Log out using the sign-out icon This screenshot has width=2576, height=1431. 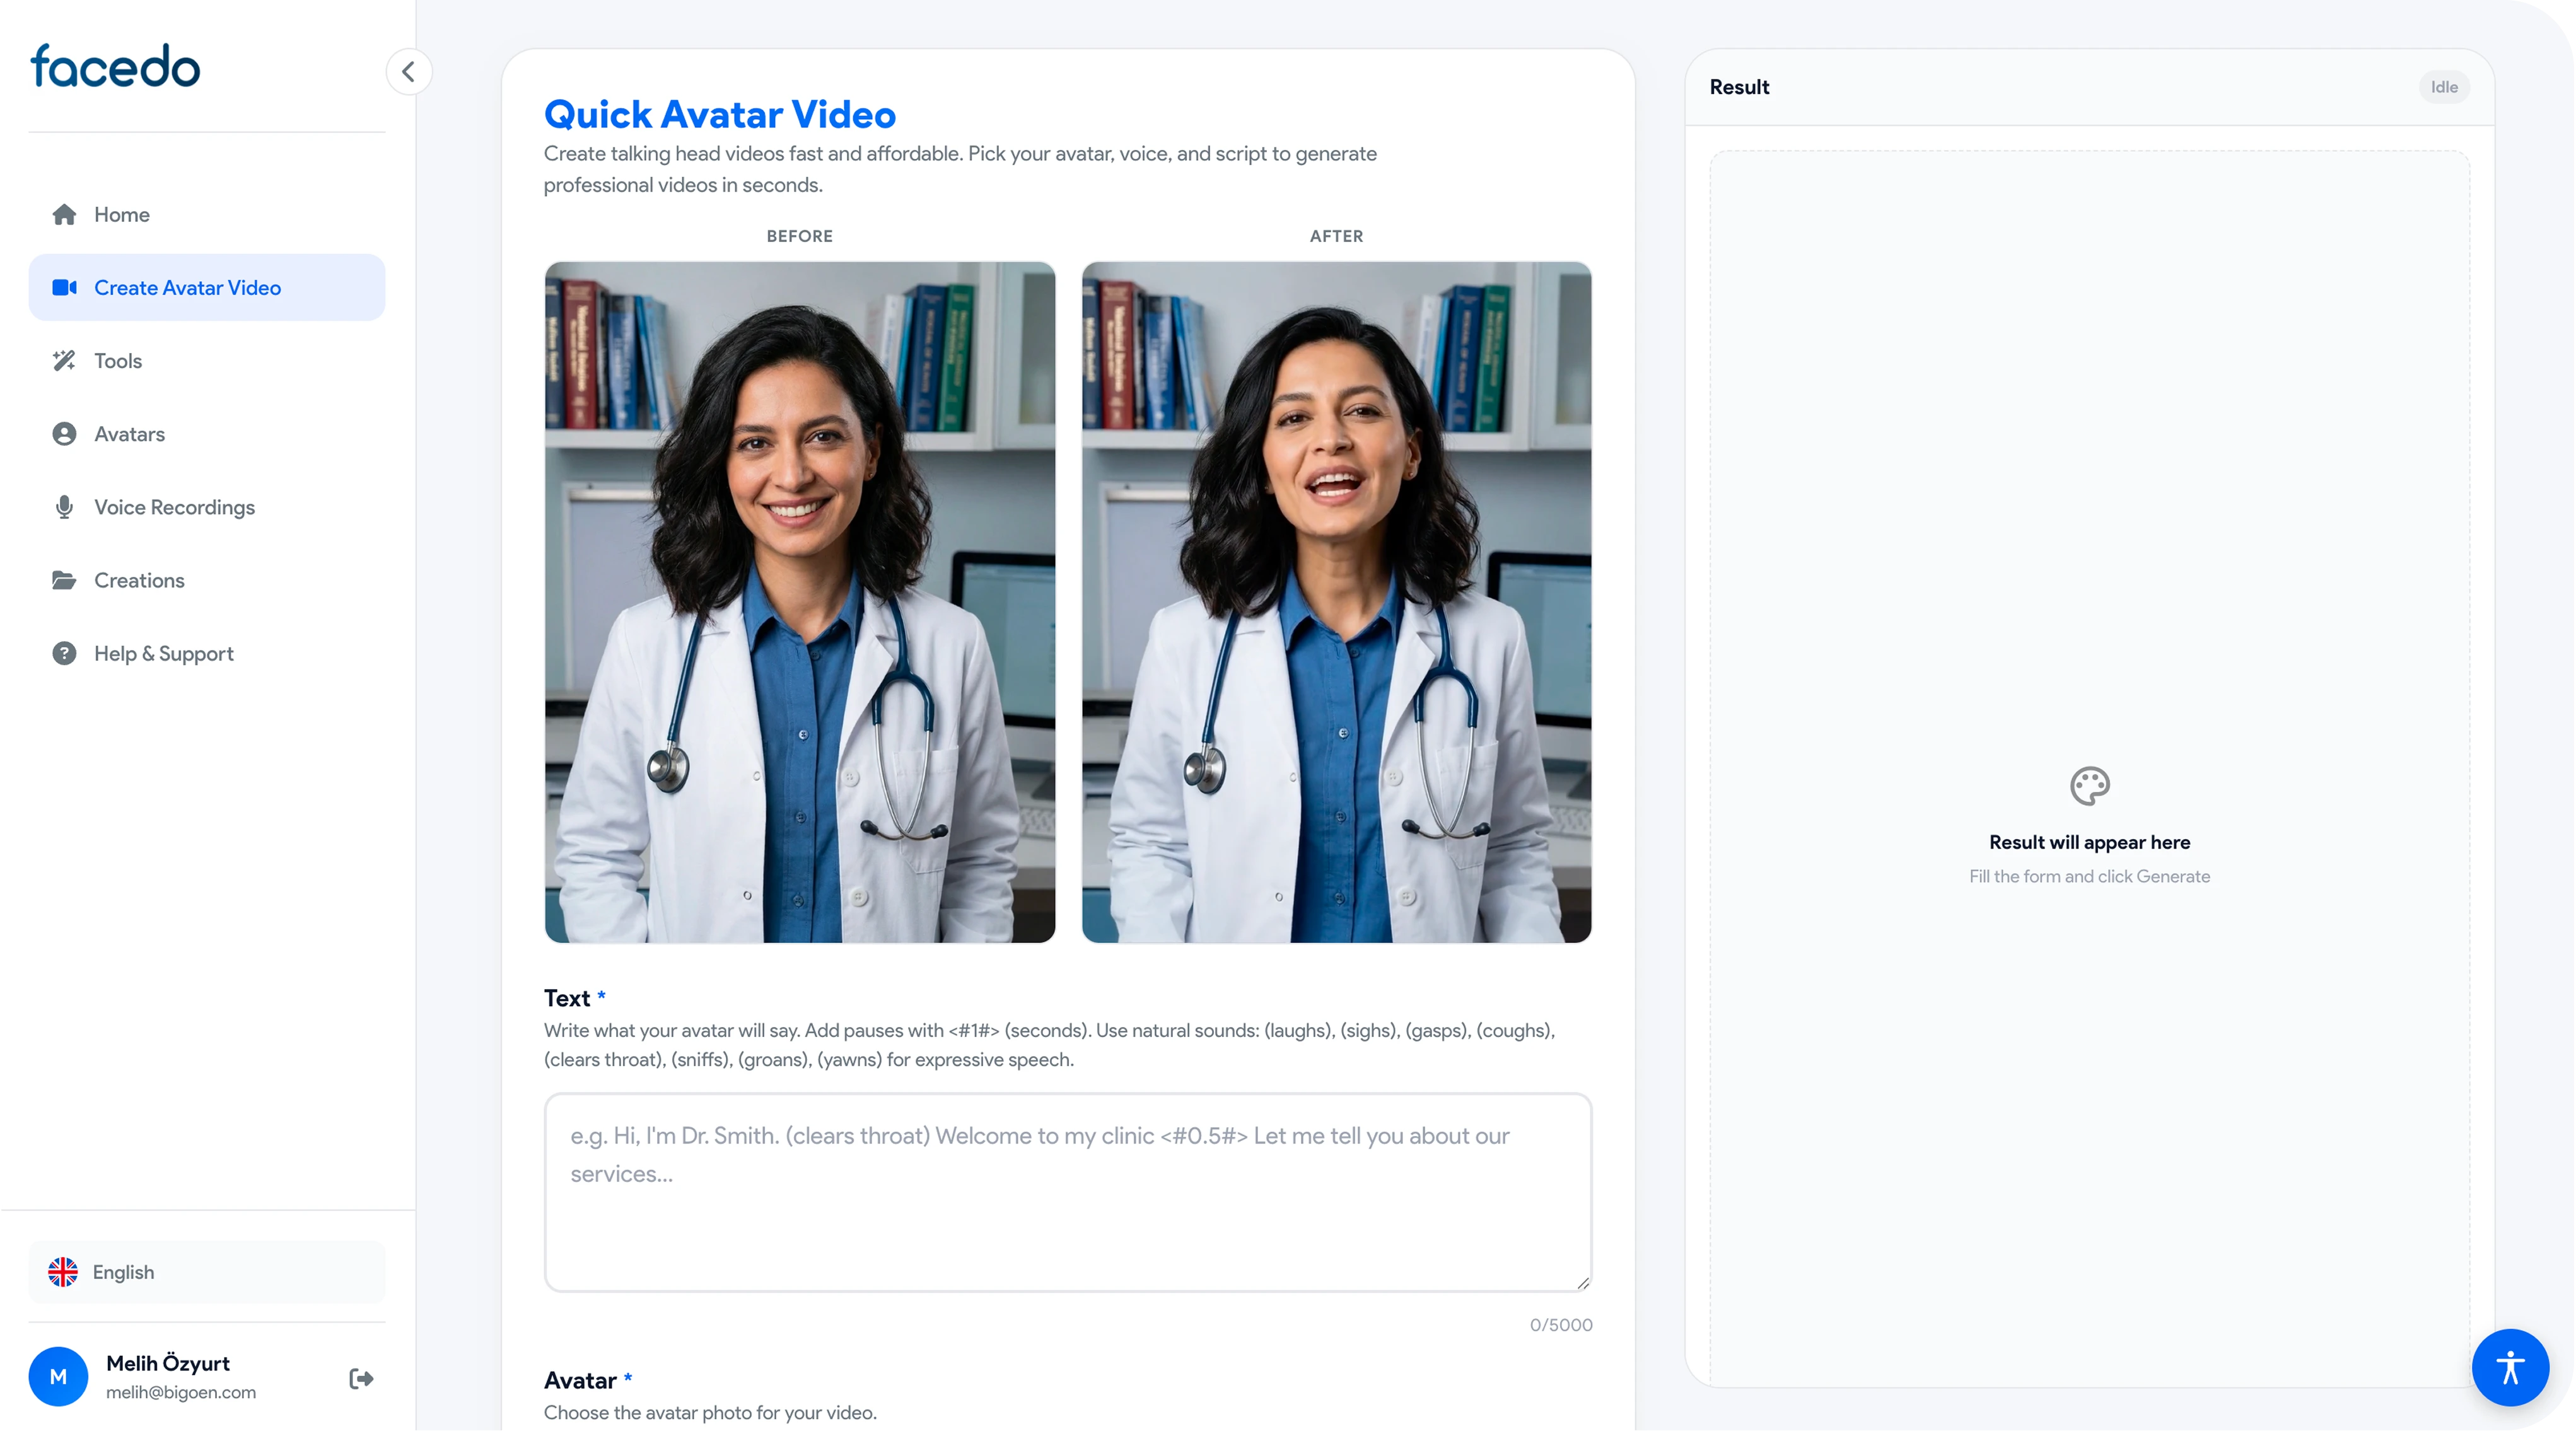click(361, 1378)
